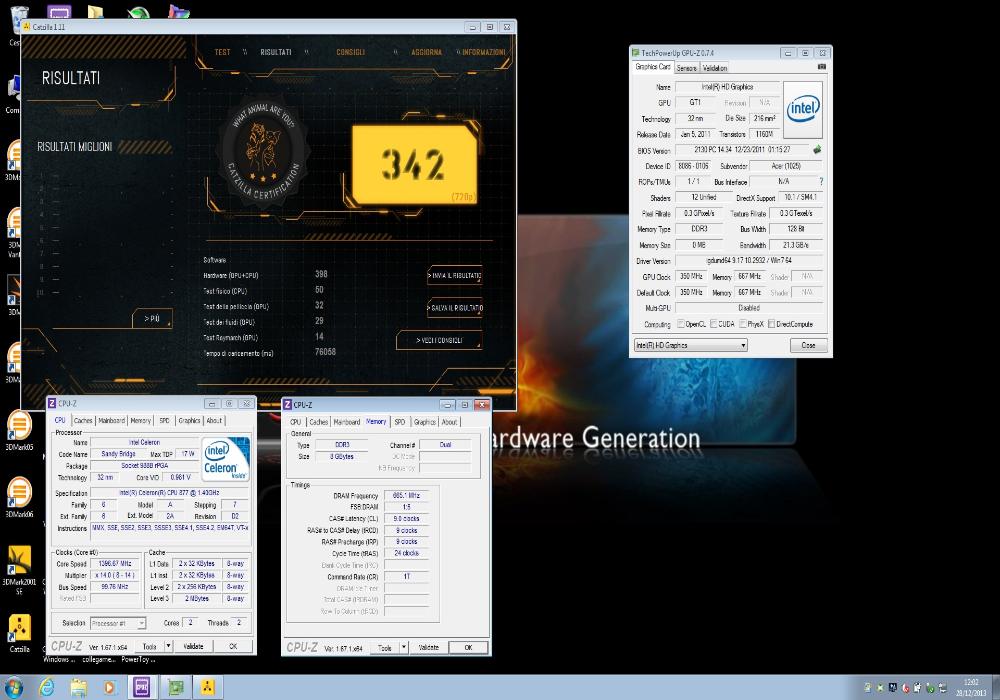This screenshot has height=700, width=1000.
Task: Click the Intel logo in GPU-Z
Action: (802, 109)
